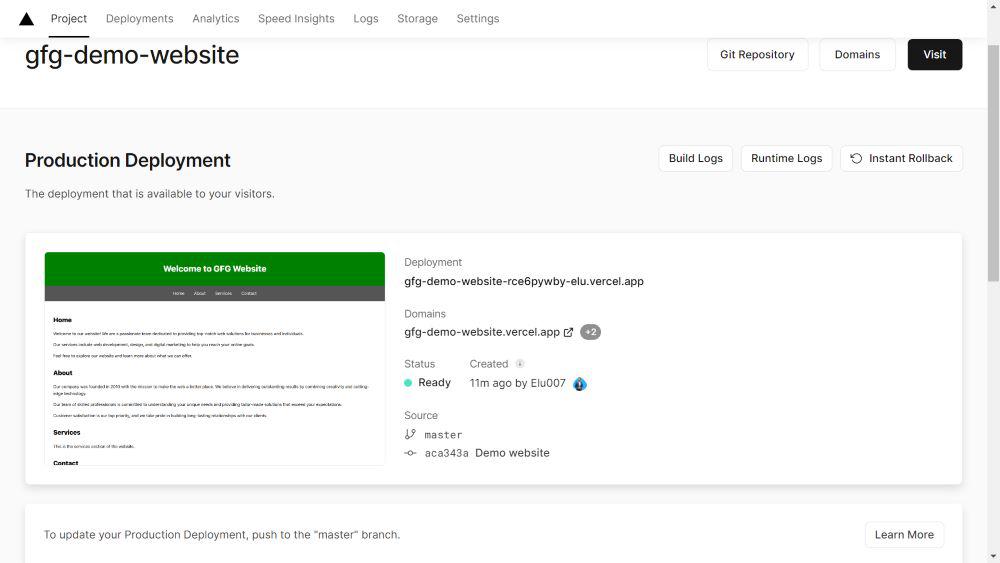Open Build Logs
1000x563 pixels.
click(x=695, y=158)
